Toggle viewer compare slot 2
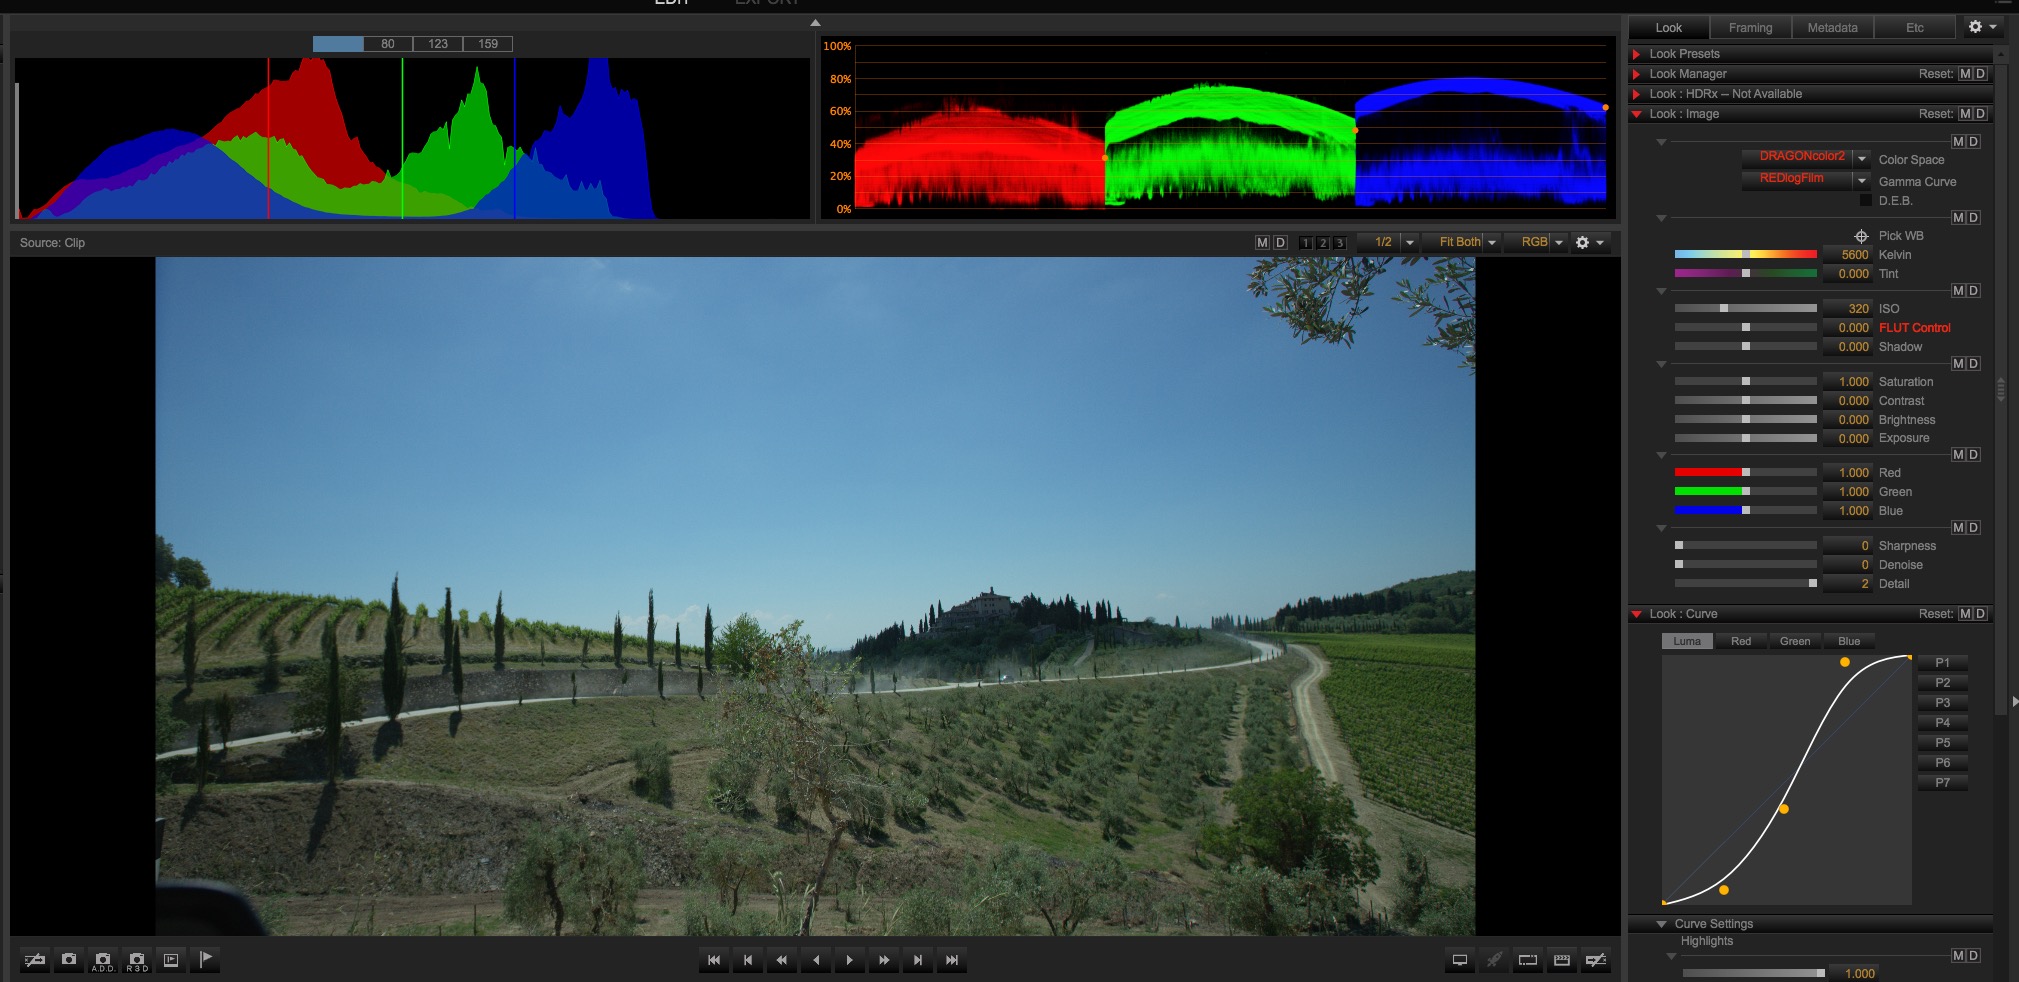 point(1323,243)
